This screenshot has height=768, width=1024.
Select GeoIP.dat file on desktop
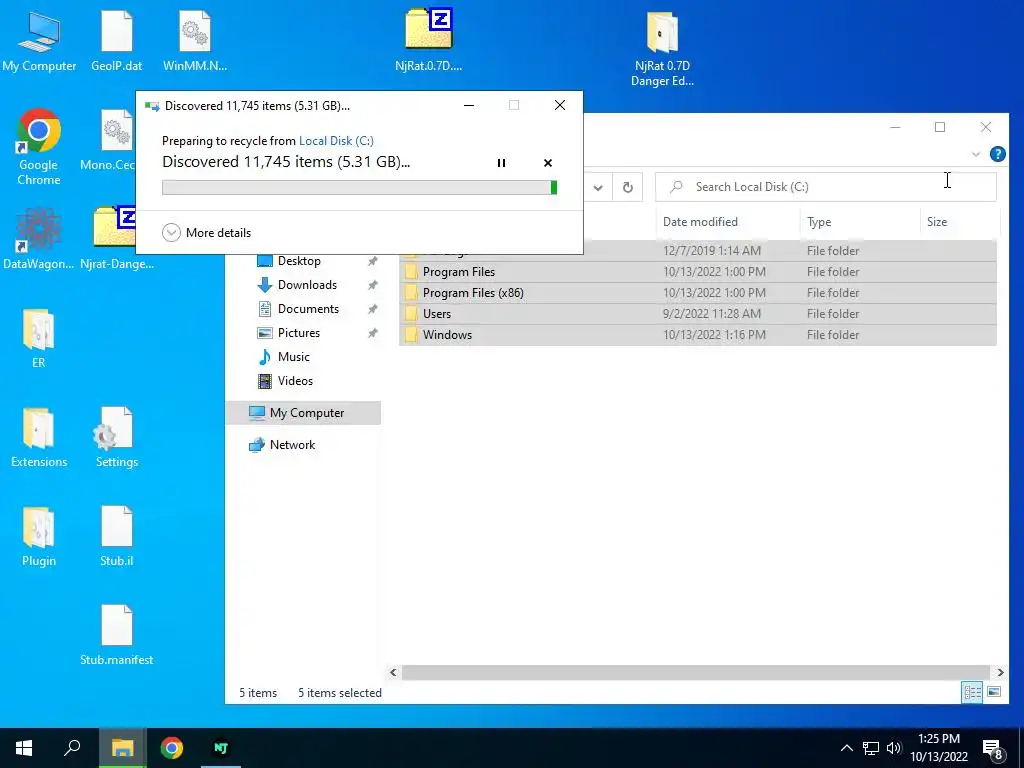117,42
